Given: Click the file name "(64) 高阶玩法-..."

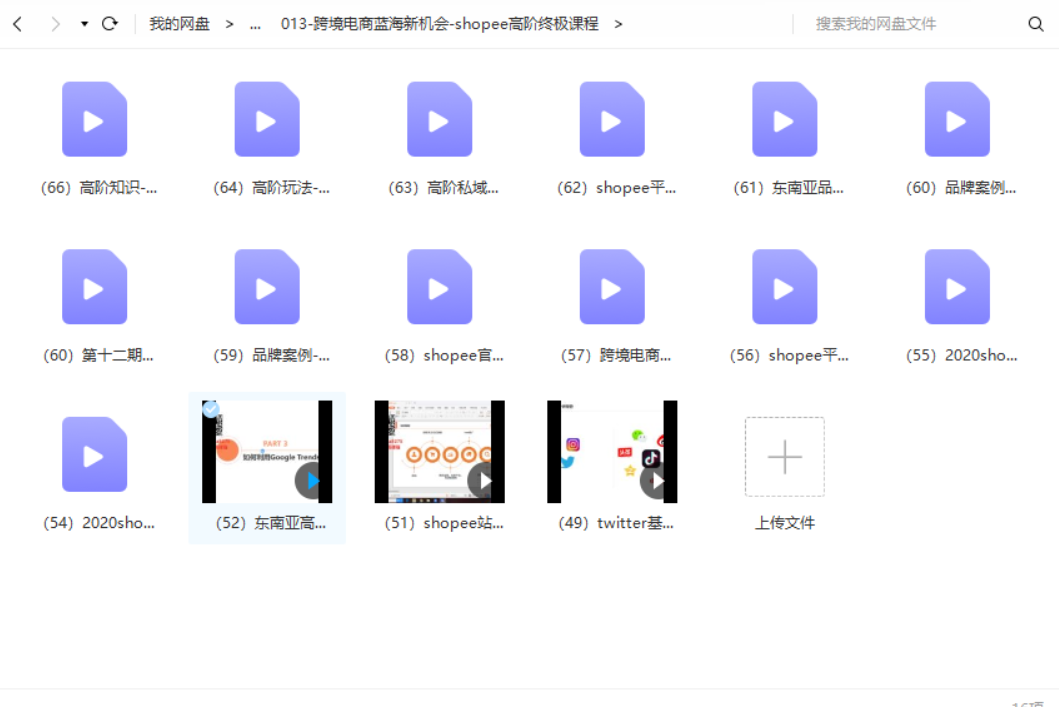Looking at the screenshot, I should point(272,188).
